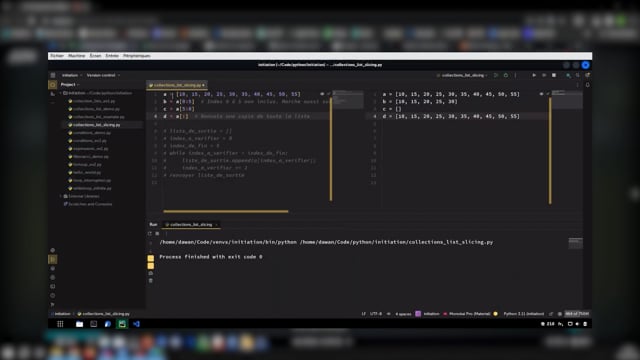The width and height of the screenshot is (640, 360).
Task: Click Python 3.11 interpreter in status bar
Action: click(523, 314)
